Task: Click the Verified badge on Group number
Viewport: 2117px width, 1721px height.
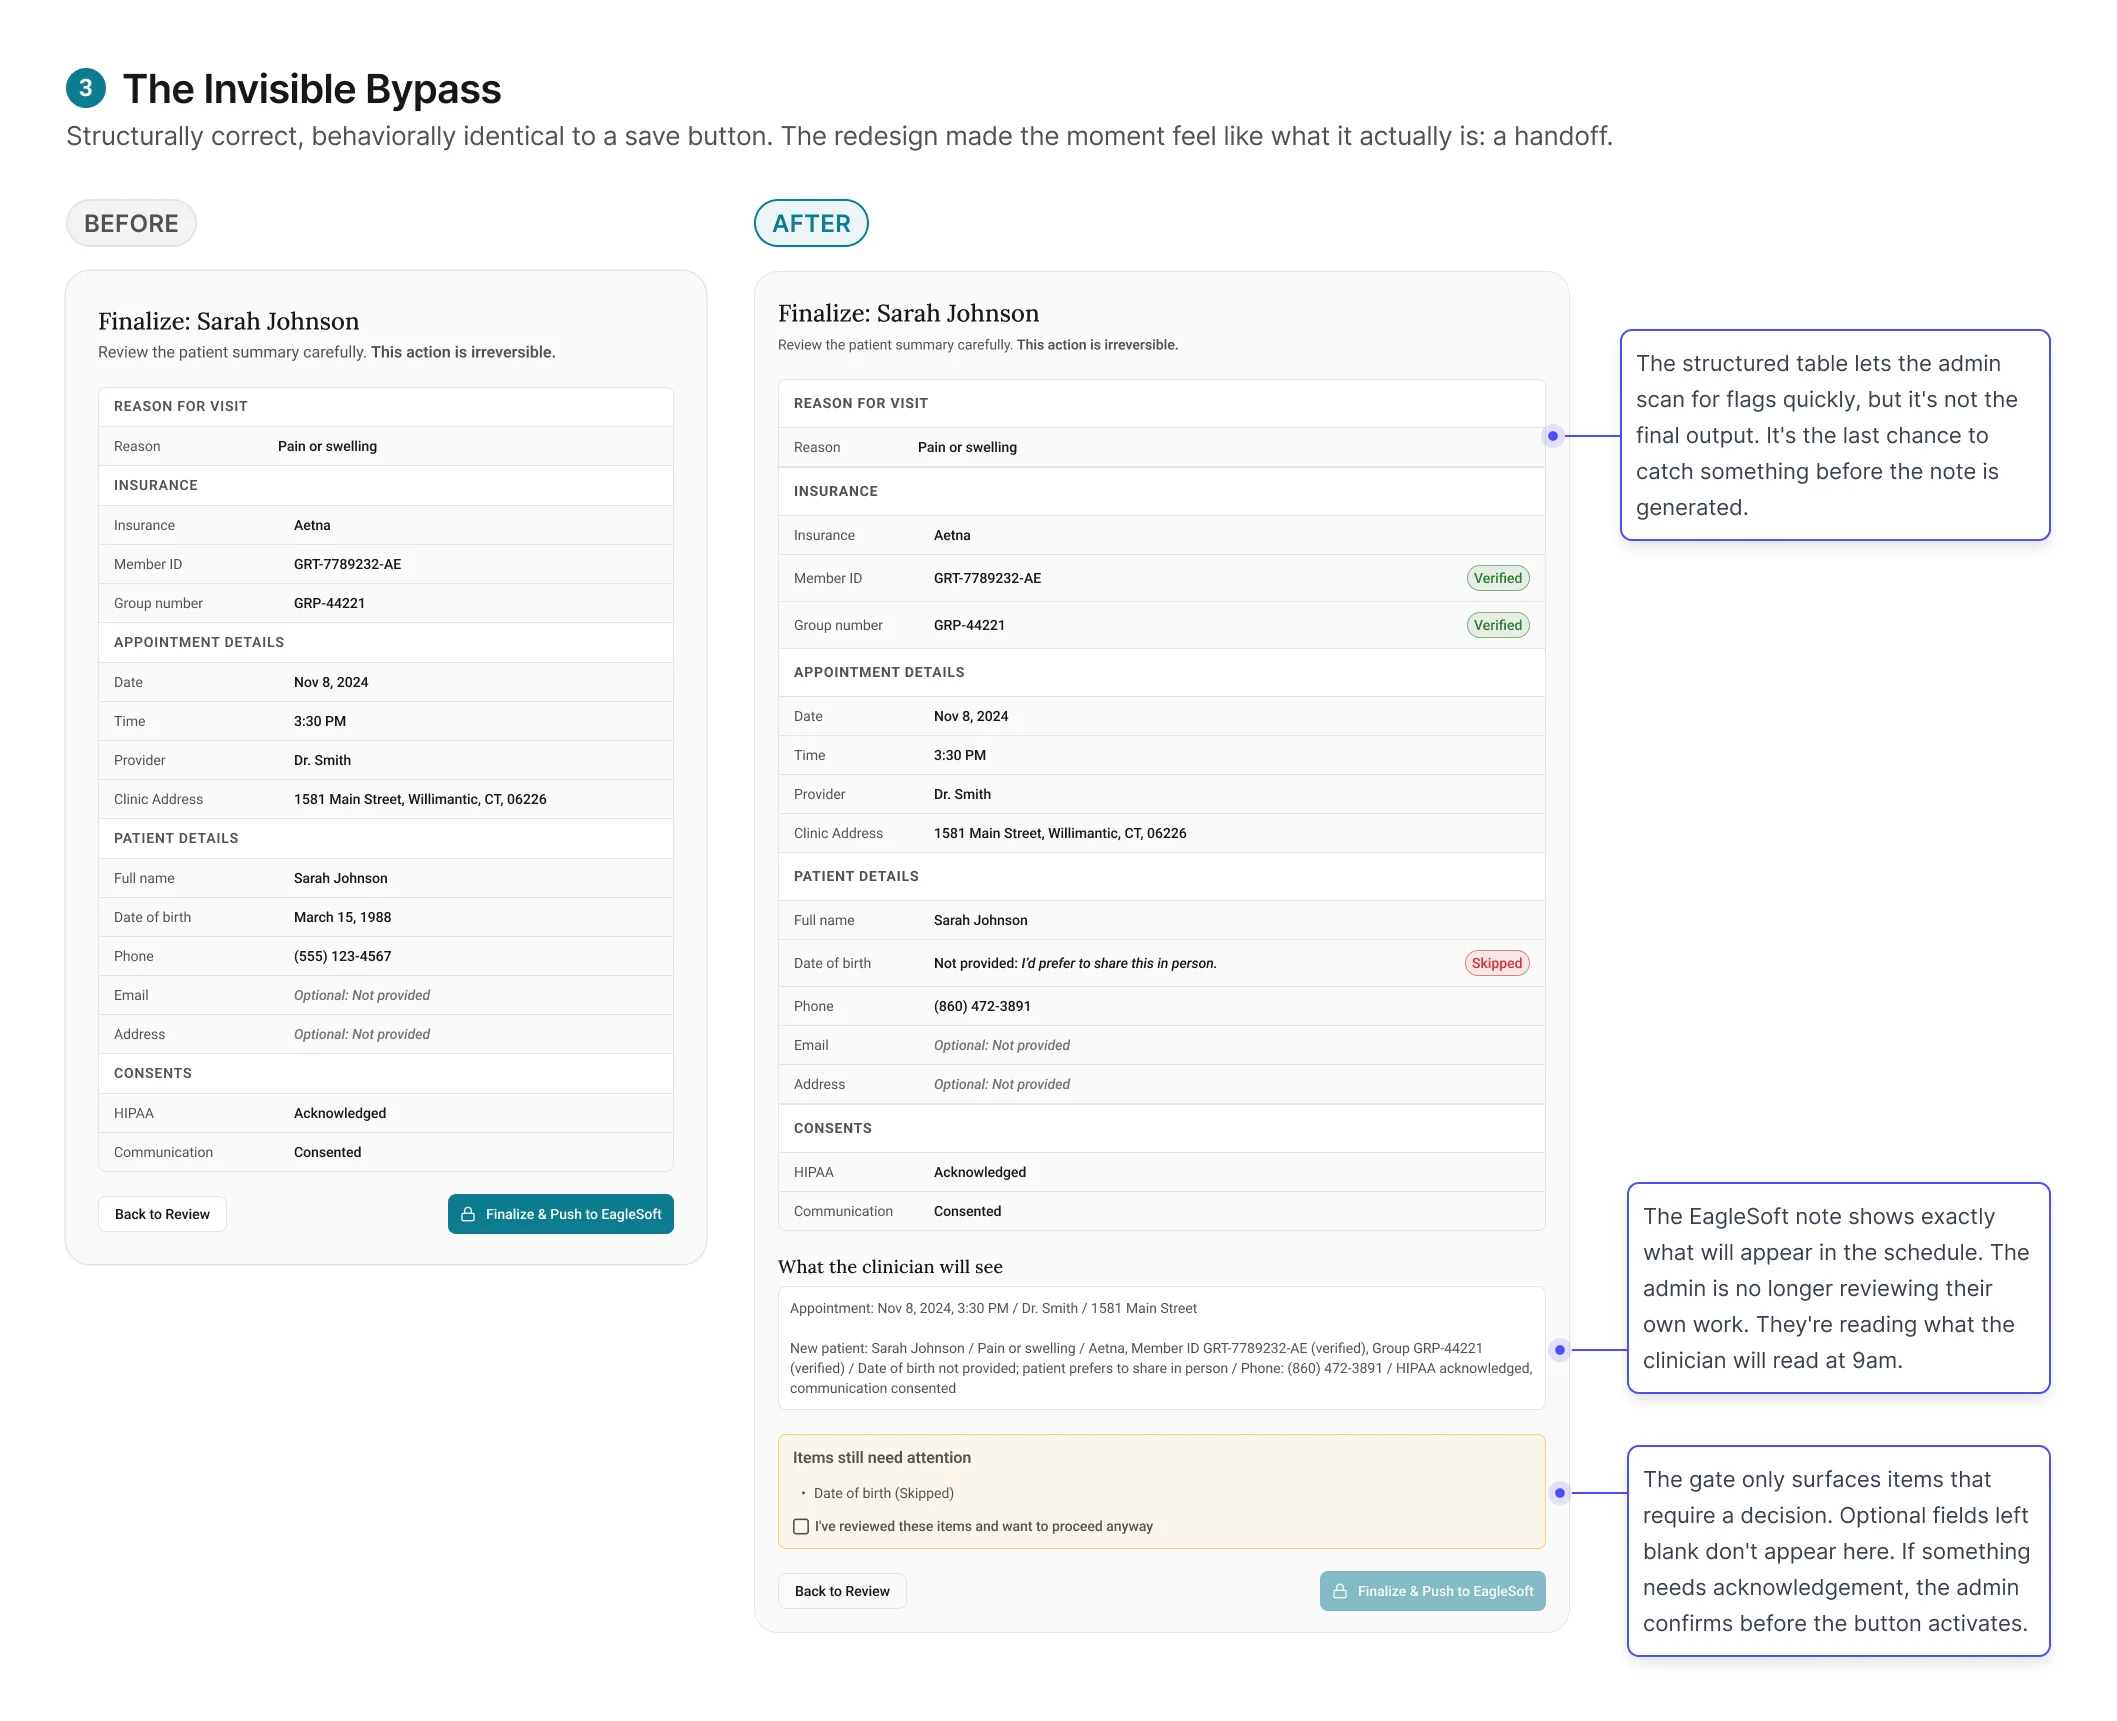Action: coord(1497,625)
